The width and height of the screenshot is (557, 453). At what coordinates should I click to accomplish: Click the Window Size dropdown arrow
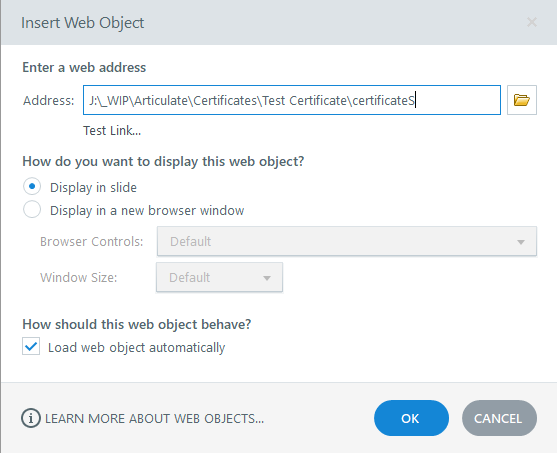pyautogui.click(x=267, y=278)
